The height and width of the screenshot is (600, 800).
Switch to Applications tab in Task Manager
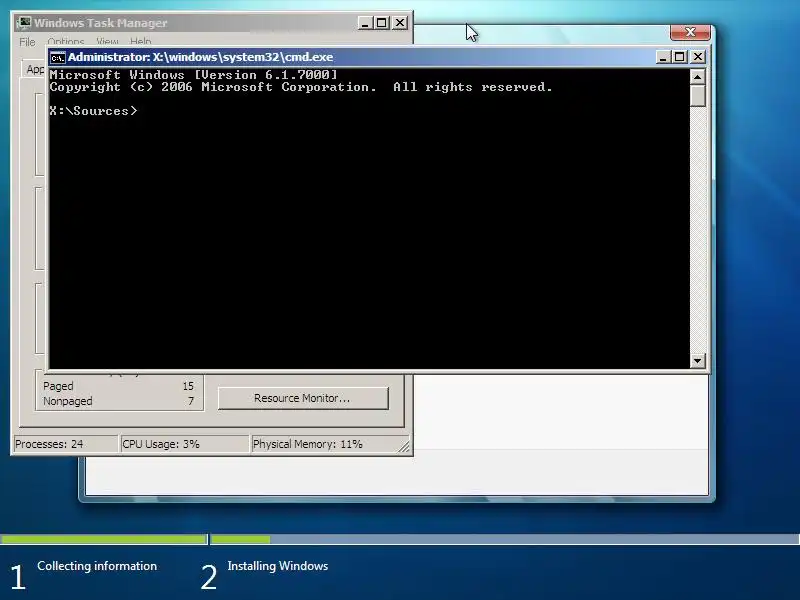pos(35,69)
